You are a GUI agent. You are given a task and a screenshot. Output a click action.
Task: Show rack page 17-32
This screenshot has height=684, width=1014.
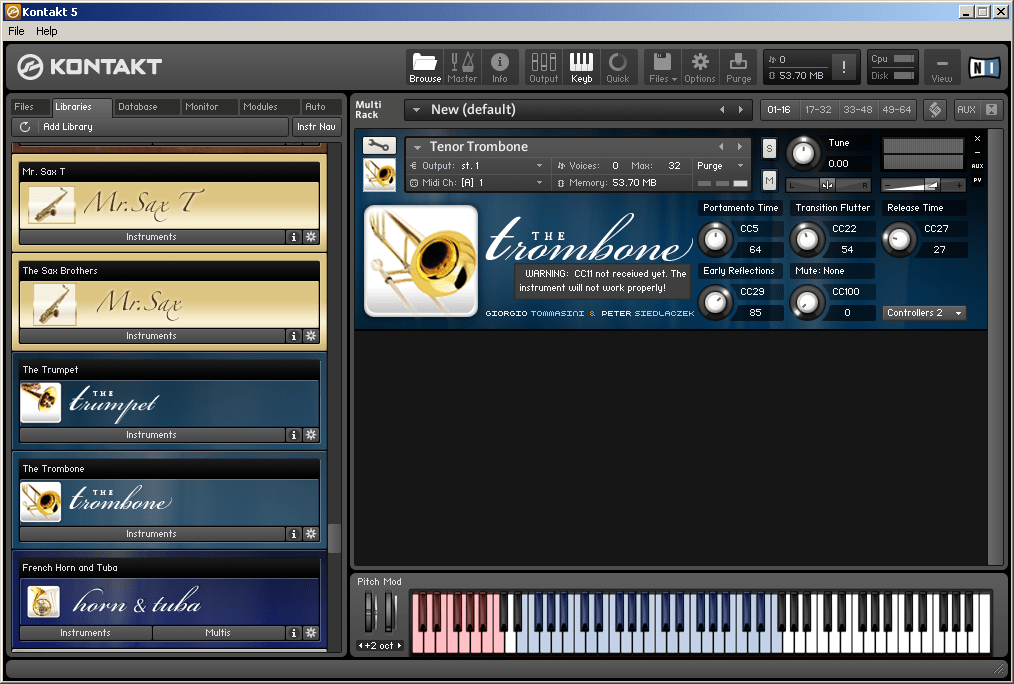point(818,109)
